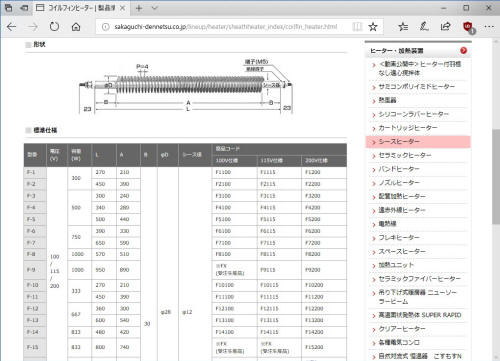Screen dimensions: 500x361
Task: Open the スペースヒーター sidebar item
Action: [x=402, y=251]
